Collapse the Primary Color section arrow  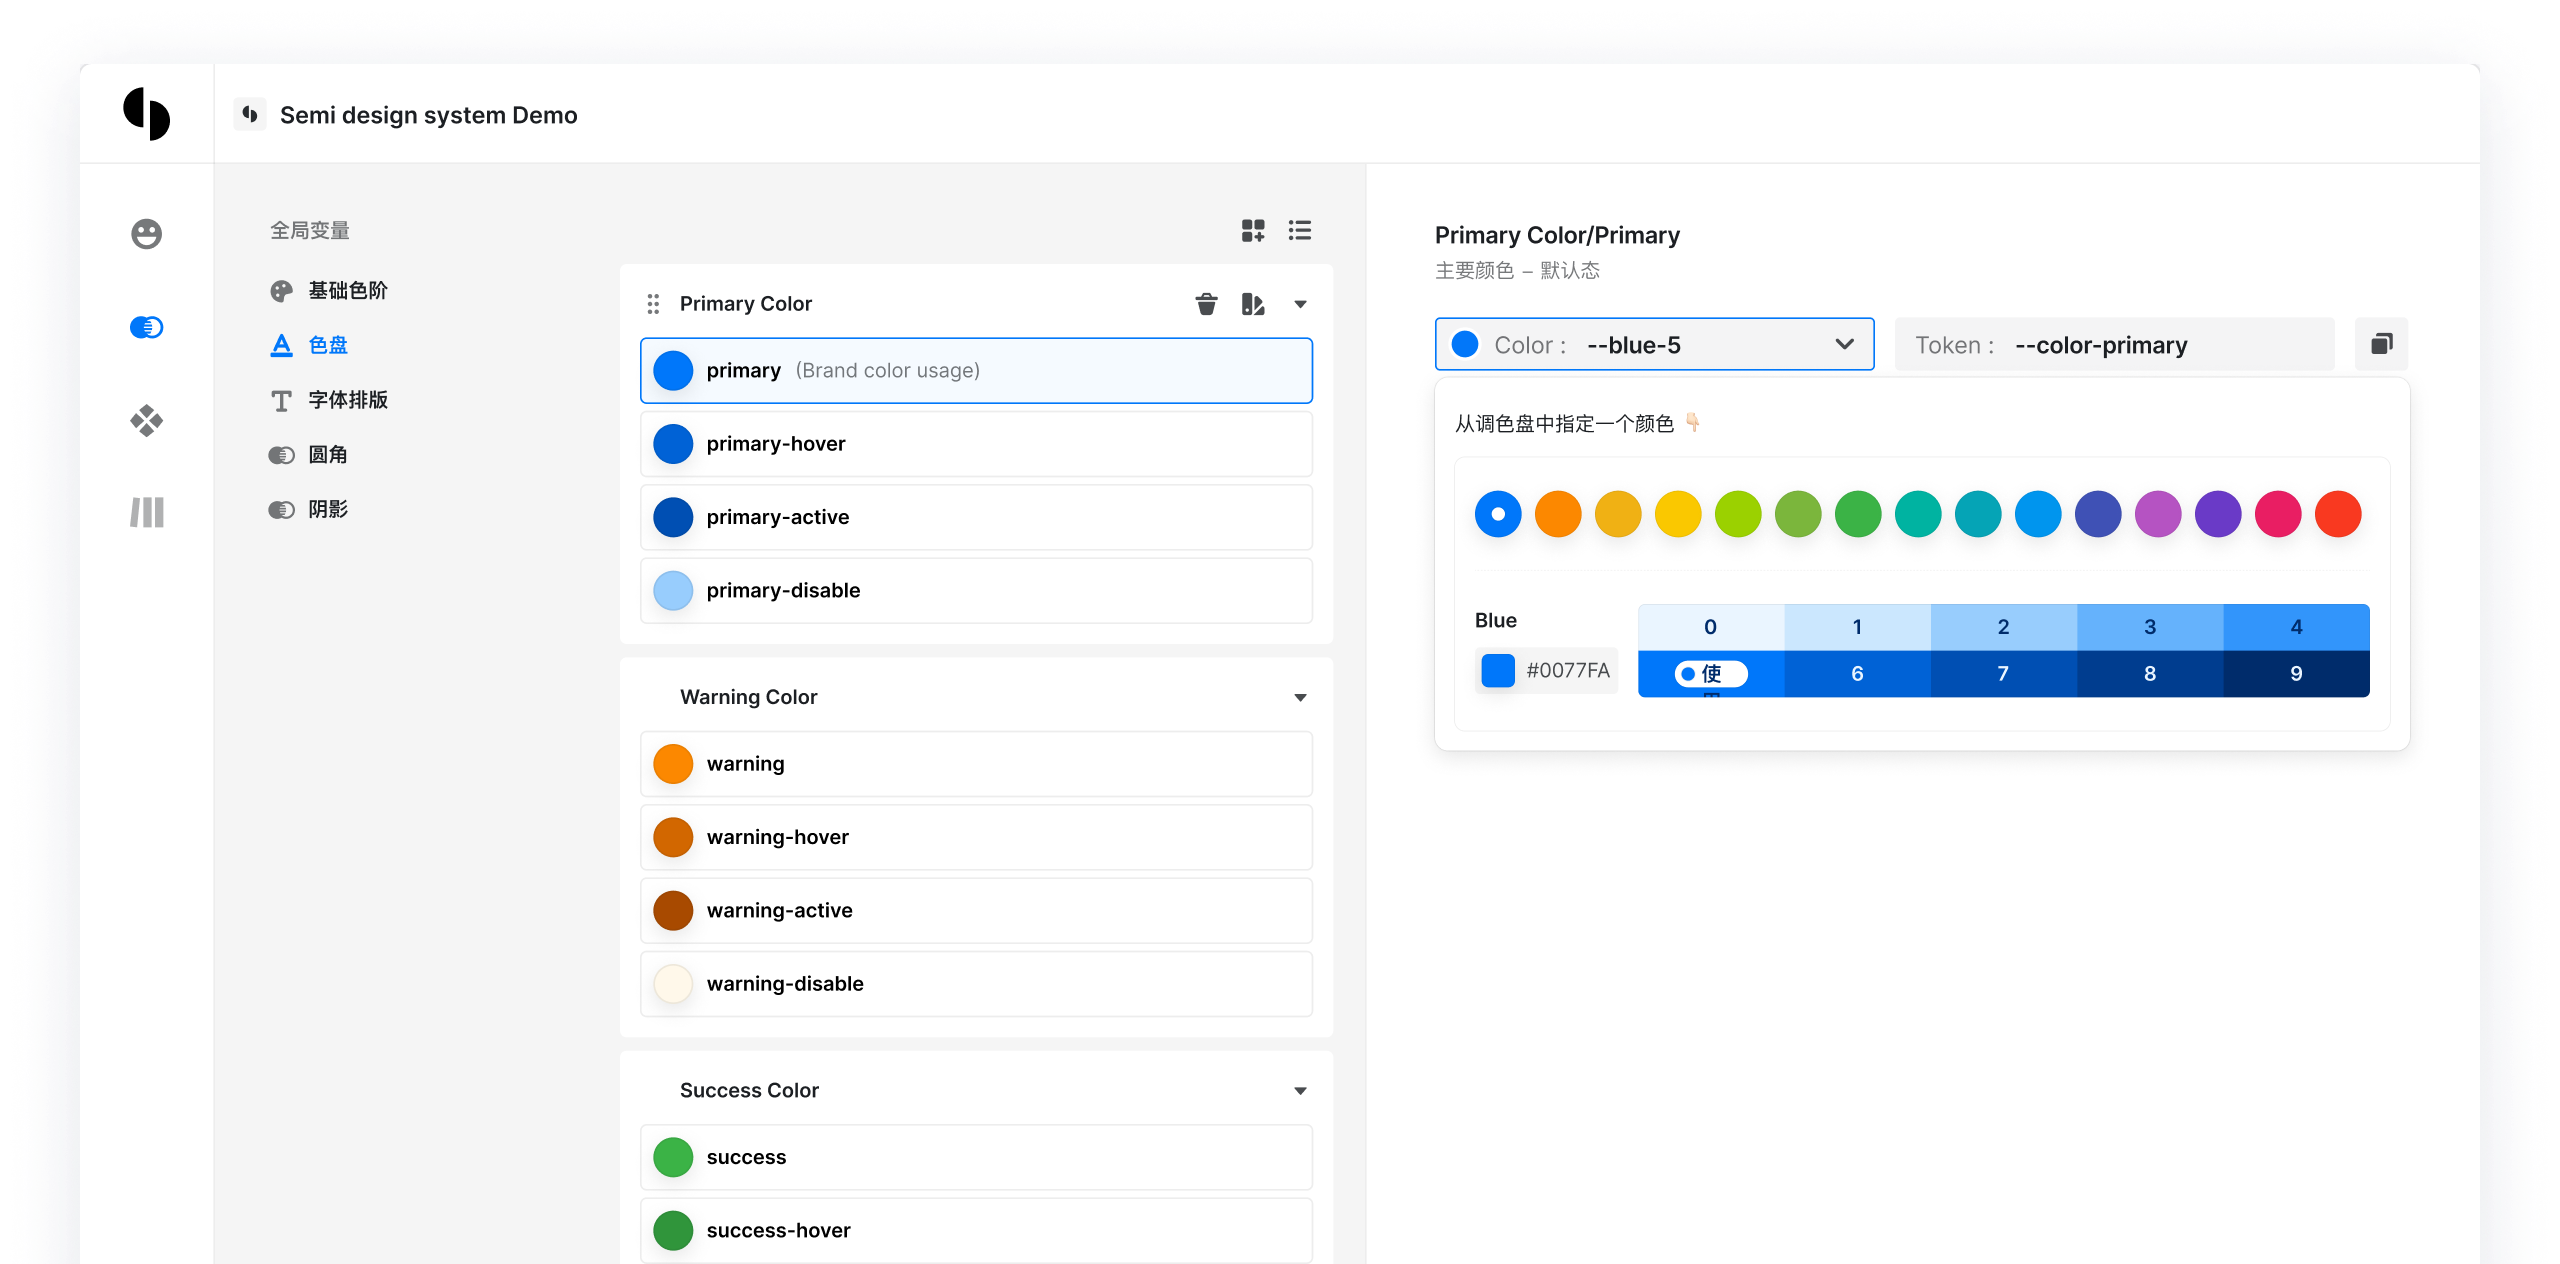click(1300, 304)
